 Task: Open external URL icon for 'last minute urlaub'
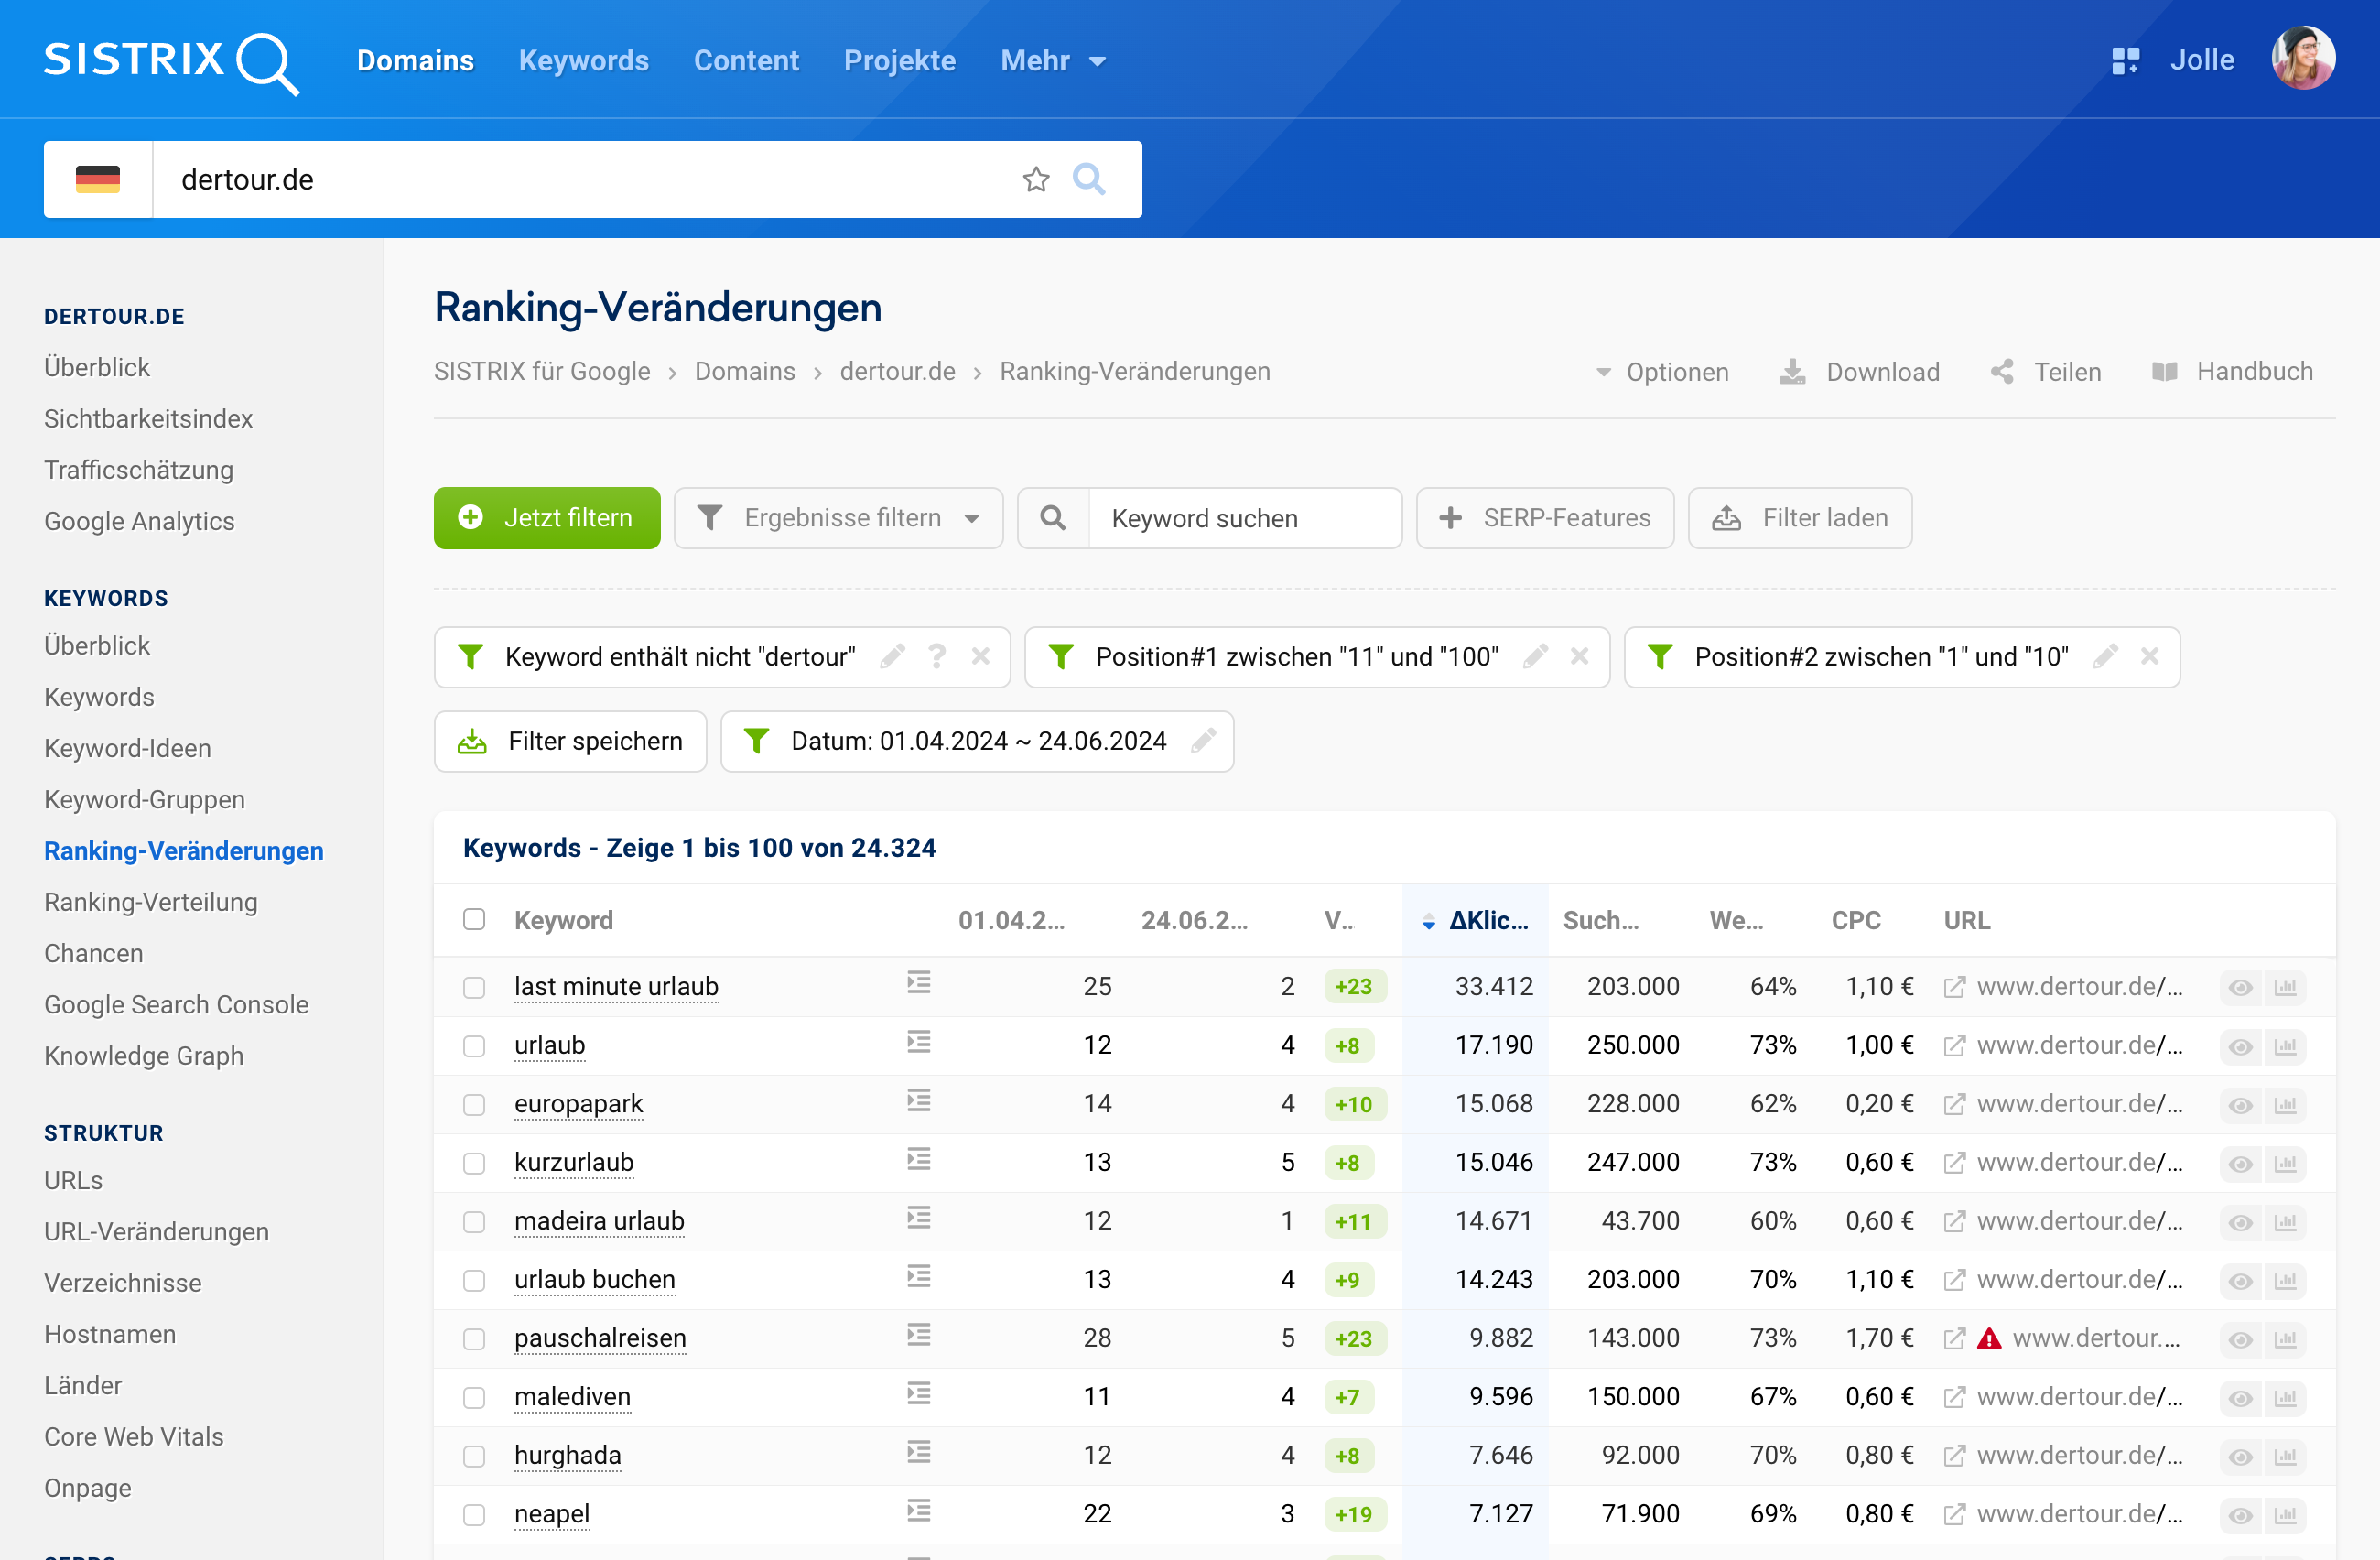1954,987
